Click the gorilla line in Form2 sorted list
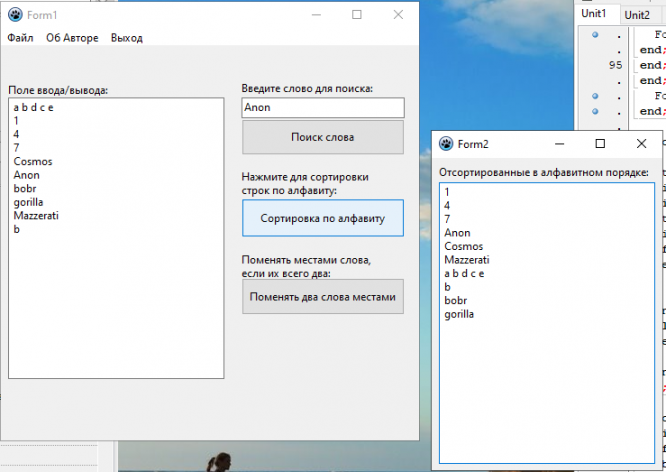The image size is (666, 472). pyautogui.click(x=459, y=314)
